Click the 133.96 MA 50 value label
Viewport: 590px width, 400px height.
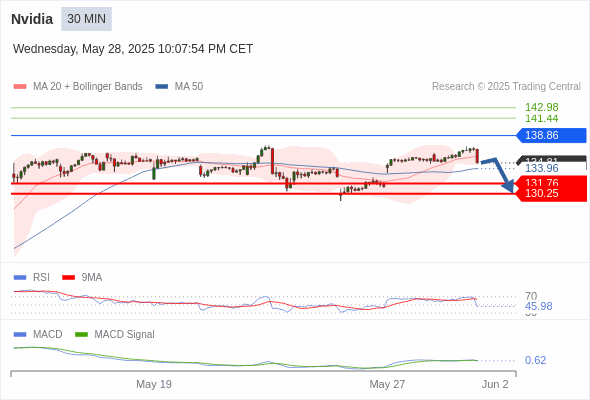click(541, 168)
